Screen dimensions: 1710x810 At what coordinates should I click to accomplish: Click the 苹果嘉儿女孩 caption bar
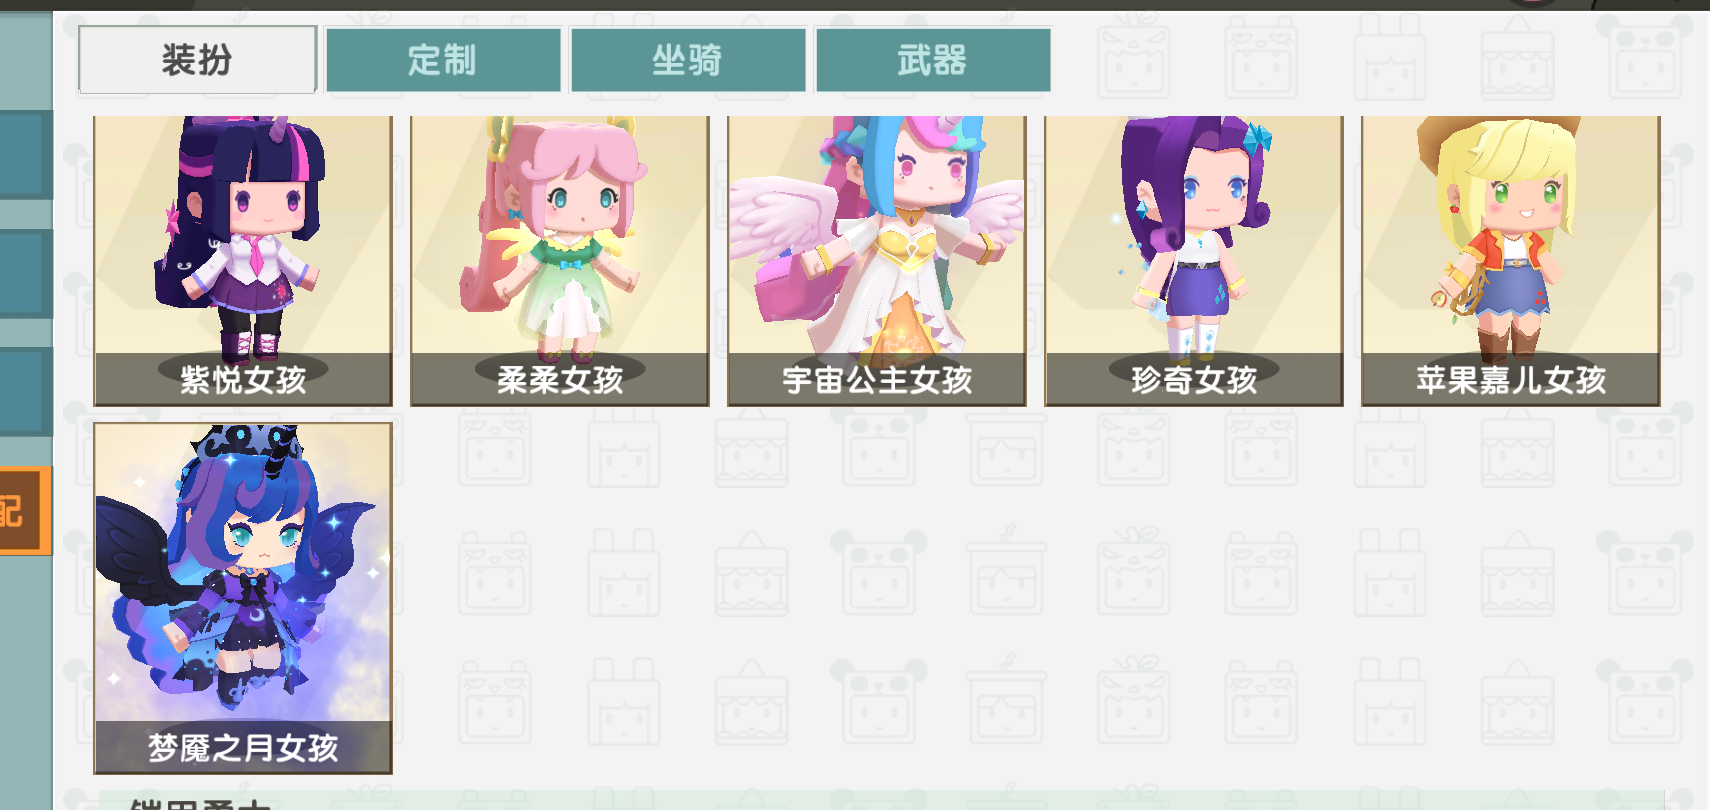[1511, 379]
